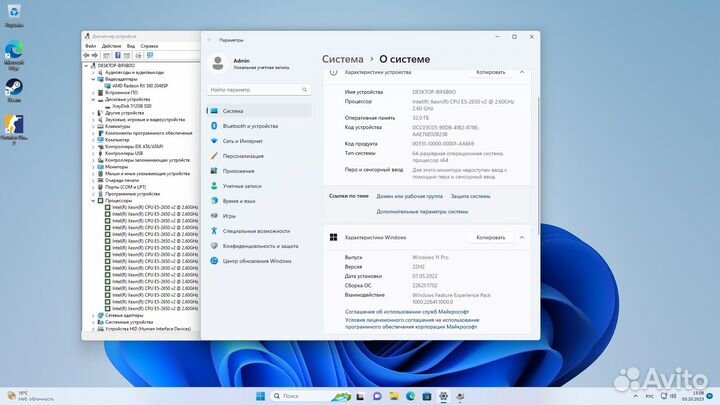Open Время и язык settings section
This screenshot has height=405, width=720.
coord(259,201)
